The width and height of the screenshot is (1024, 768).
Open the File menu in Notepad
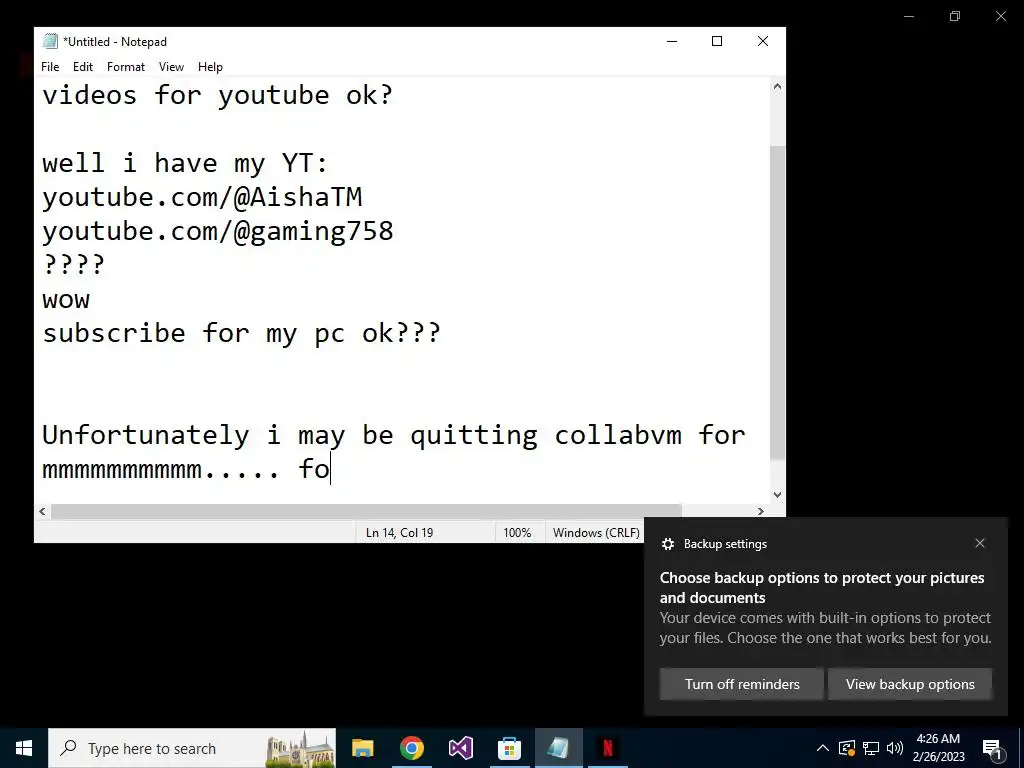pyautogui.click(x=50, y=67)
